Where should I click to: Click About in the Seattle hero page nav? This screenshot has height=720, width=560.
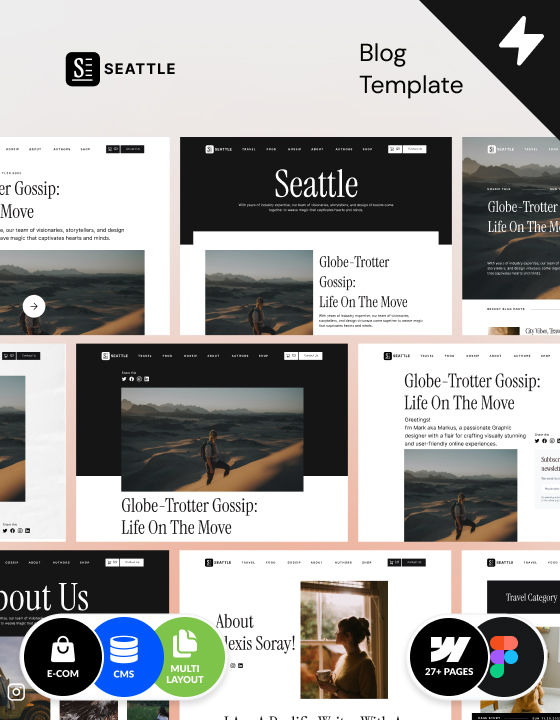pos(317,149)
